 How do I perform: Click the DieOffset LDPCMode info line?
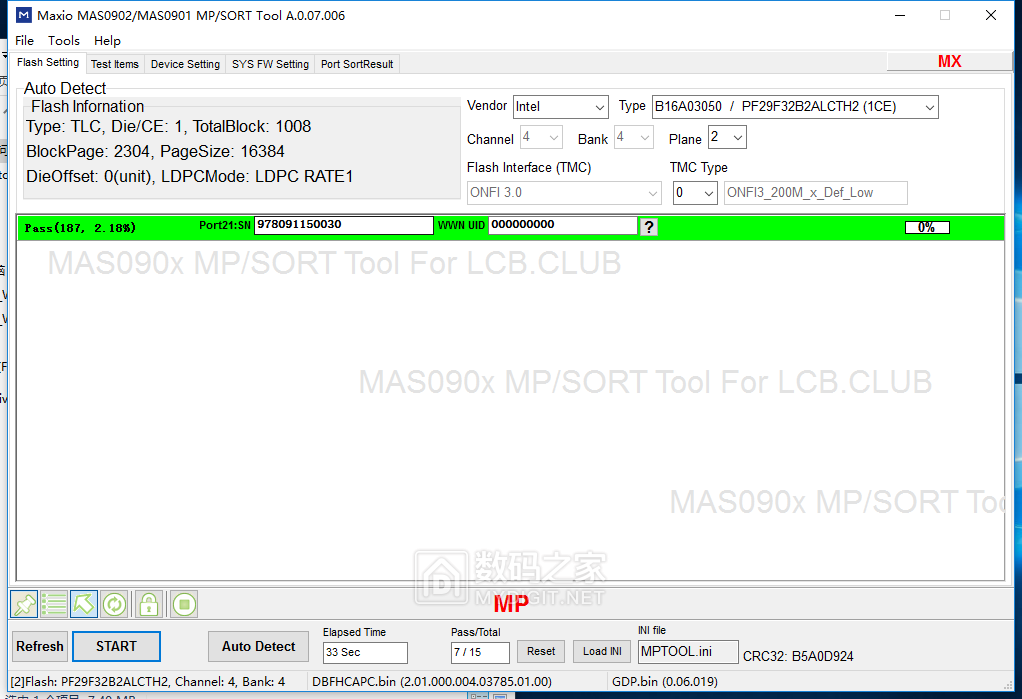pyautogui.click(x=190, y=177)
